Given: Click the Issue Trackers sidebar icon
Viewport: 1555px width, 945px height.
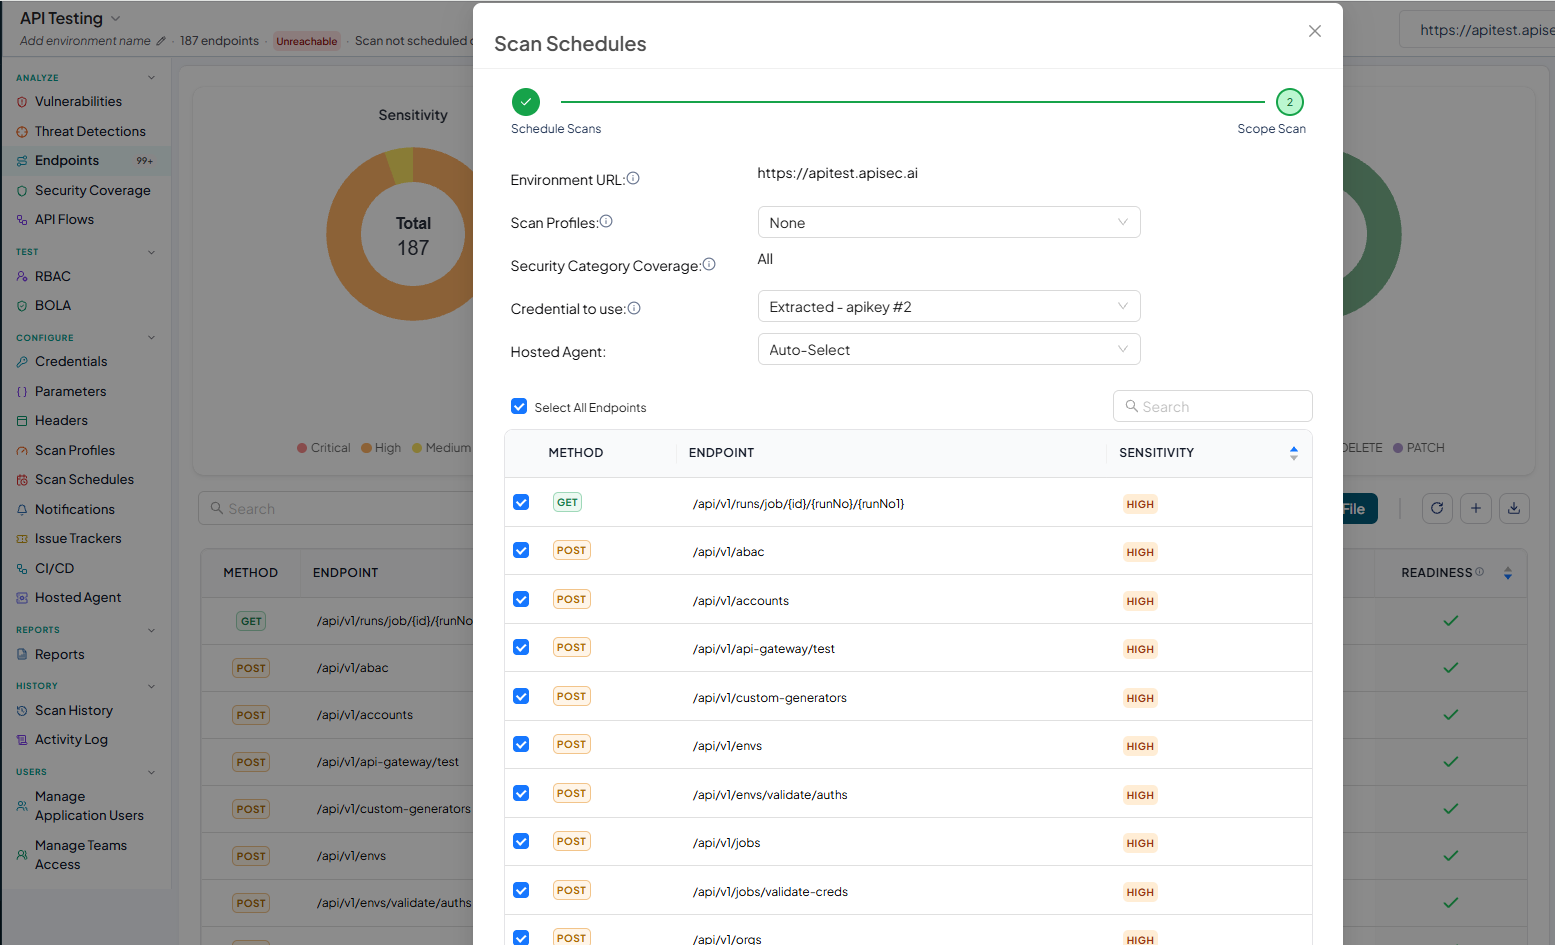Looking at the screenshot, I should (x=22, y=539).
